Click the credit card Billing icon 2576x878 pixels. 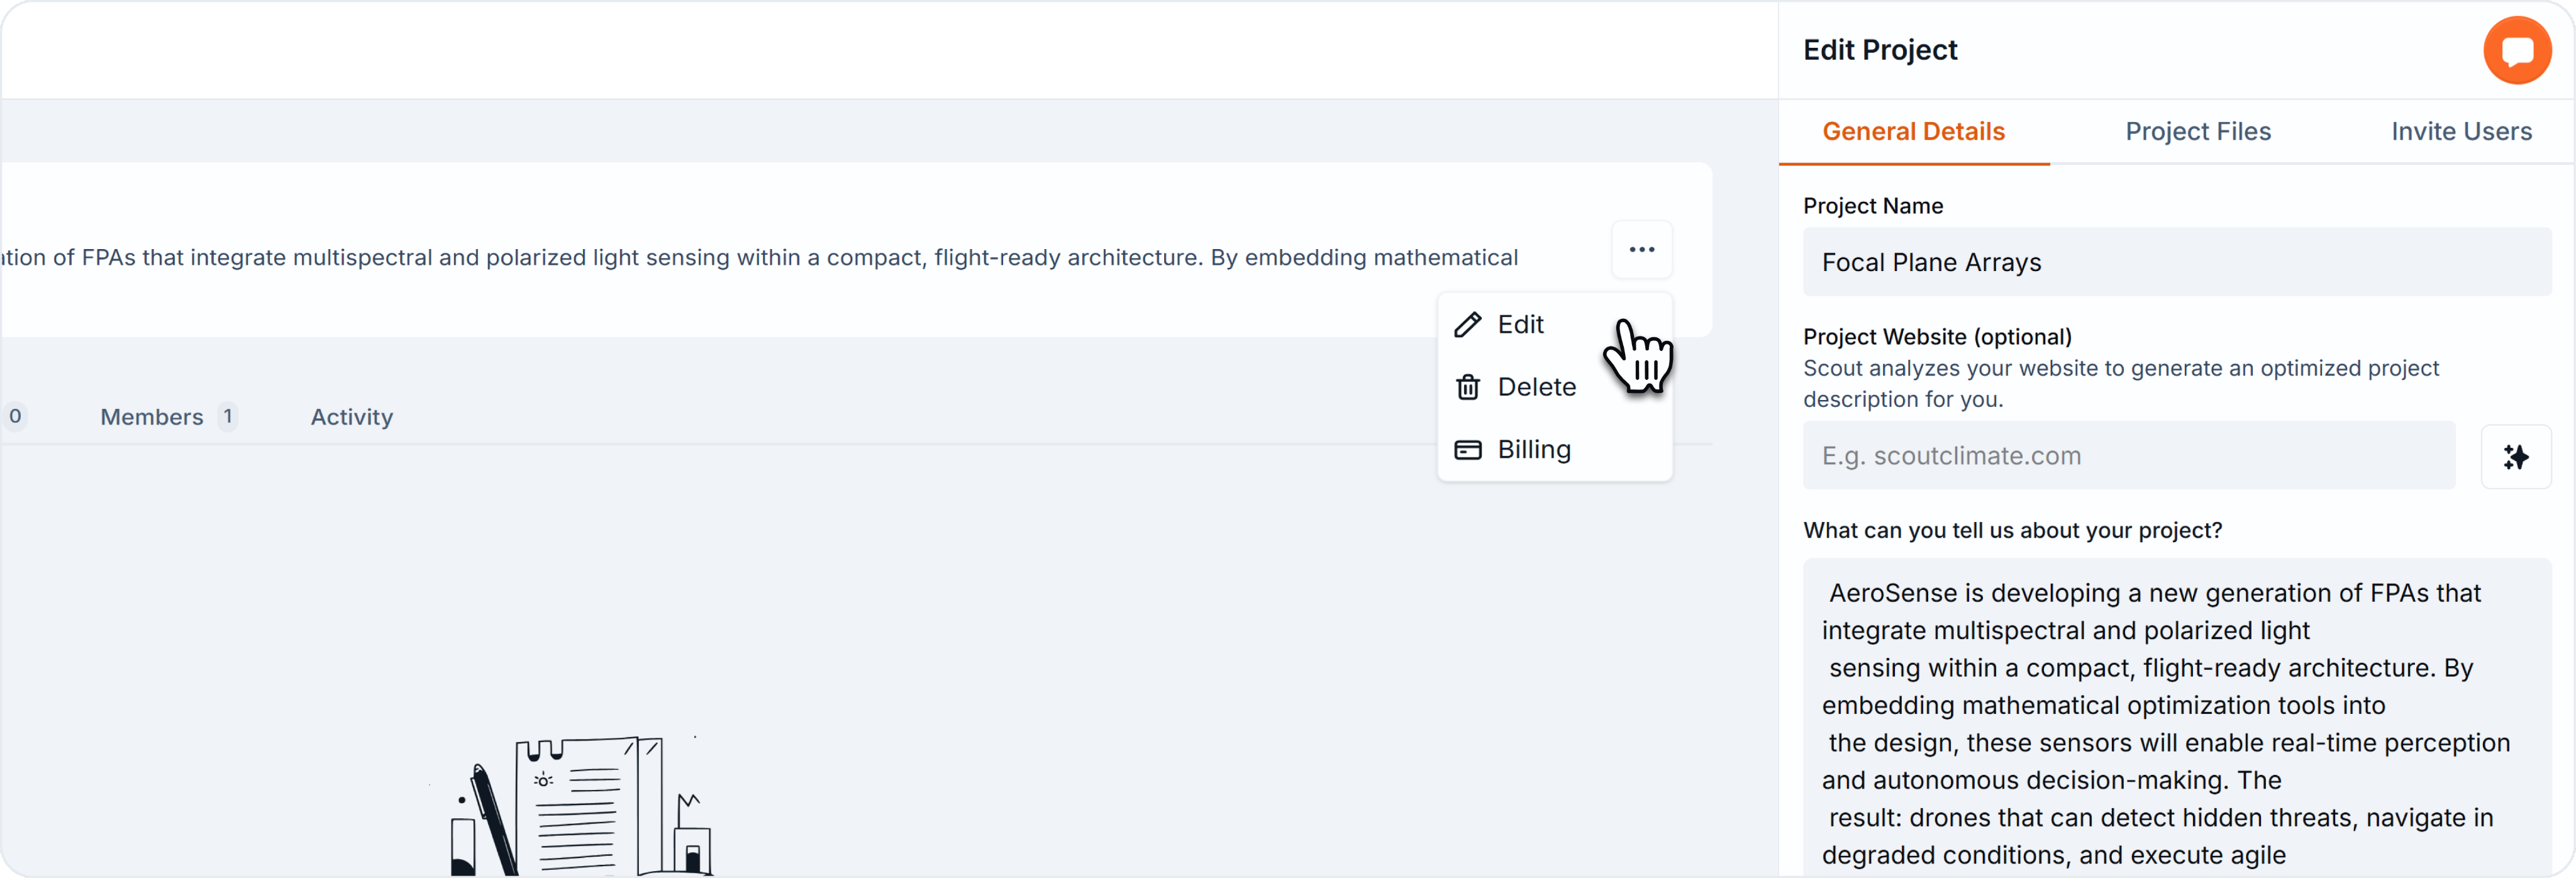point(1467,450)
